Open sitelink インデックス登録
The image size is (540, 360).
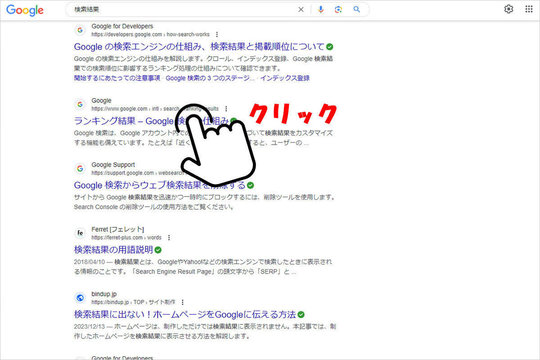pyautogui.click(x=285, y=78)
